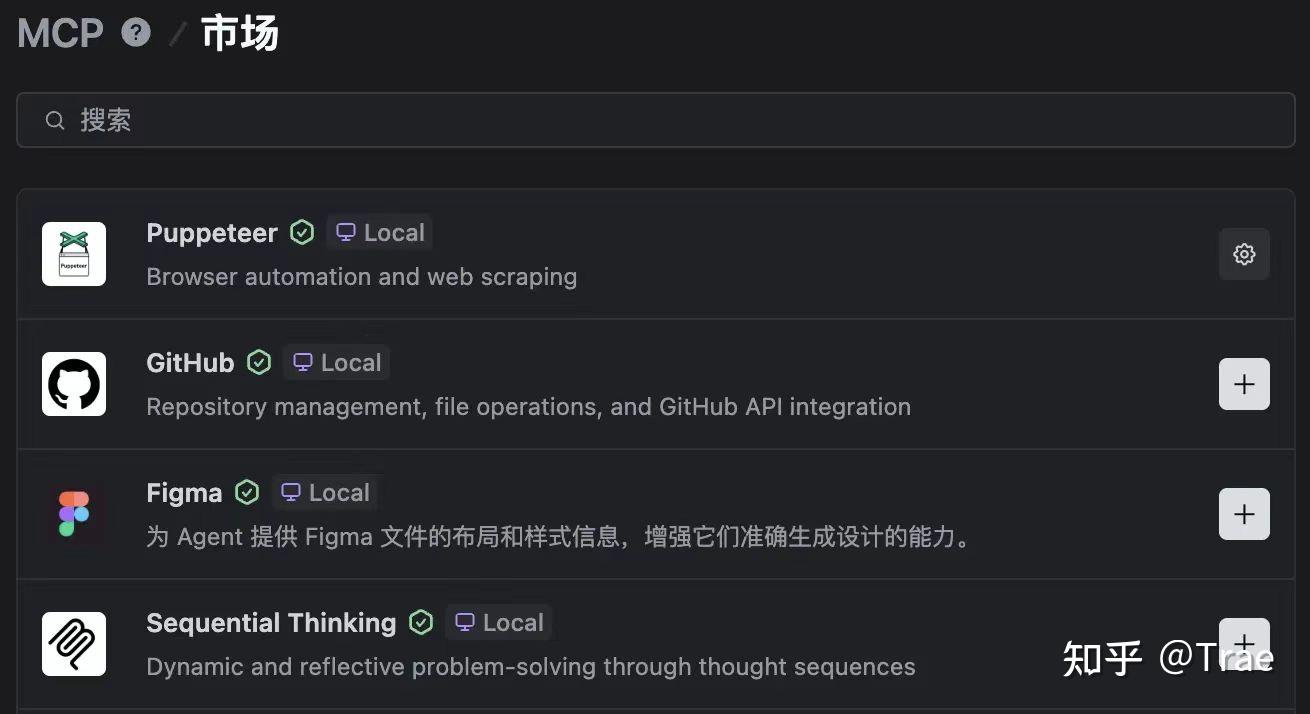The width and height of the screenshot is (1310, 714).
Task: Click the Sequential Thinking paperclip logo
Action: click(x=74, y=644)
